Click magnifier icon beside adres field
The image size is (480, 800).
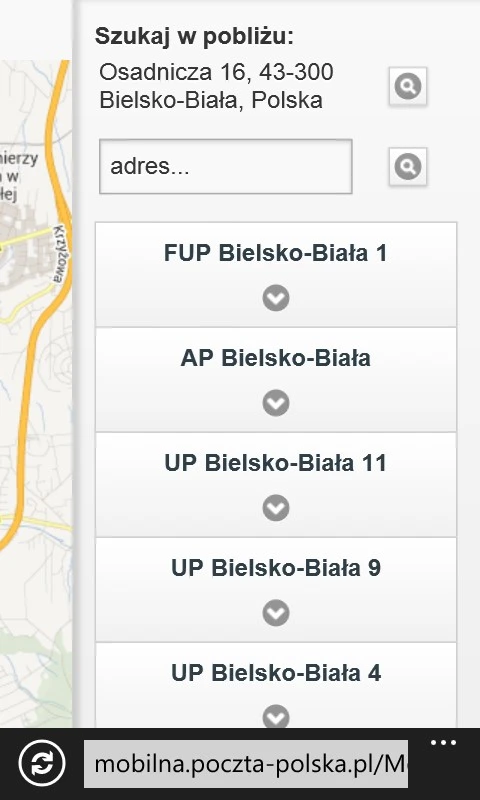pyautogui.click(x=408, y=166)
